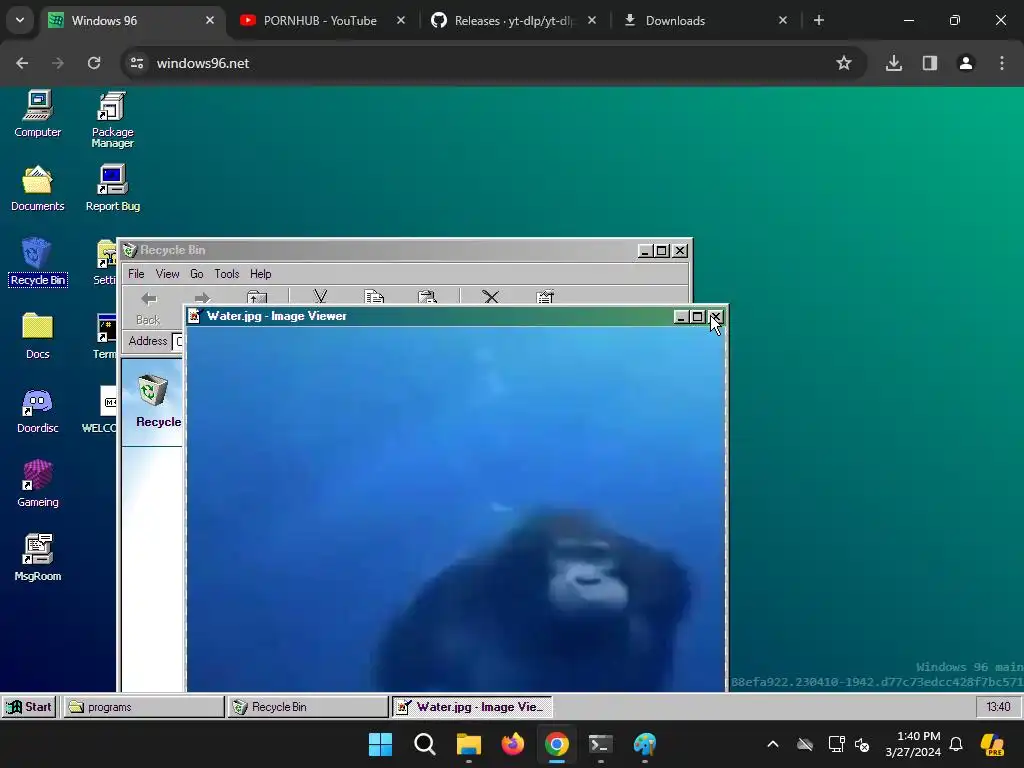Screen dimensions: 1024x768
Task: Expand the tab search dropdown arrow
Action: pyautogui.click(x=20, y=20)
